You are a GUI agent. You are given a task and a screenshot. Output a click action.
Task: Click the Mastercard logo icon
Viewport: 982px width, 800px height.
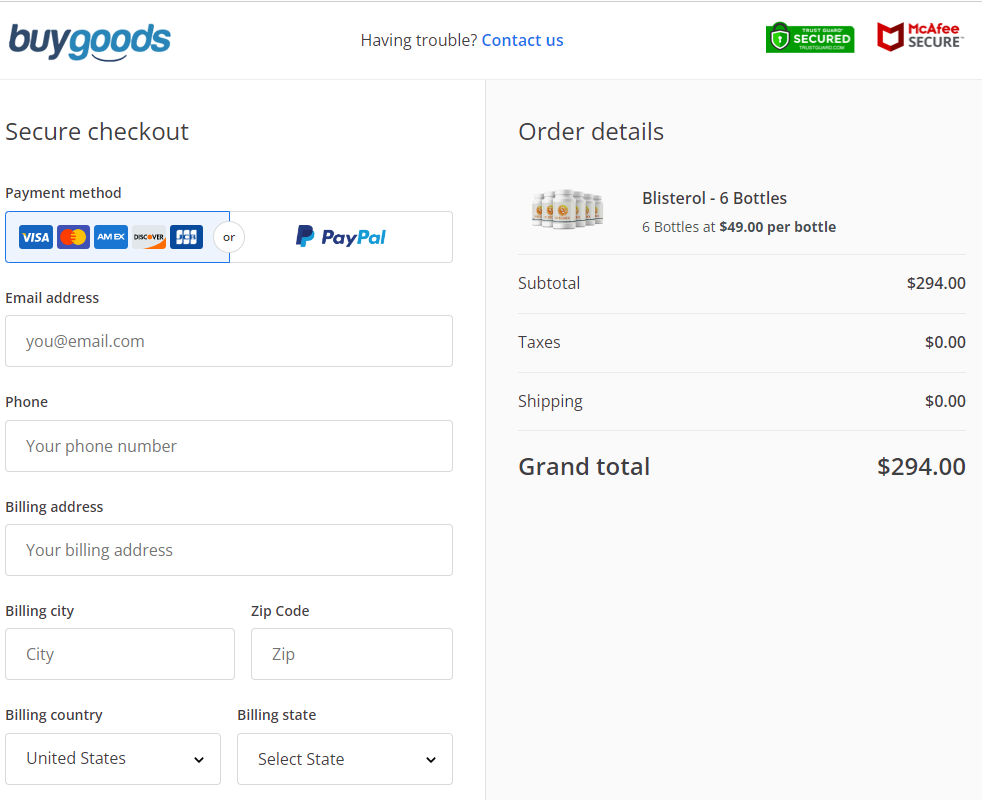73,237
